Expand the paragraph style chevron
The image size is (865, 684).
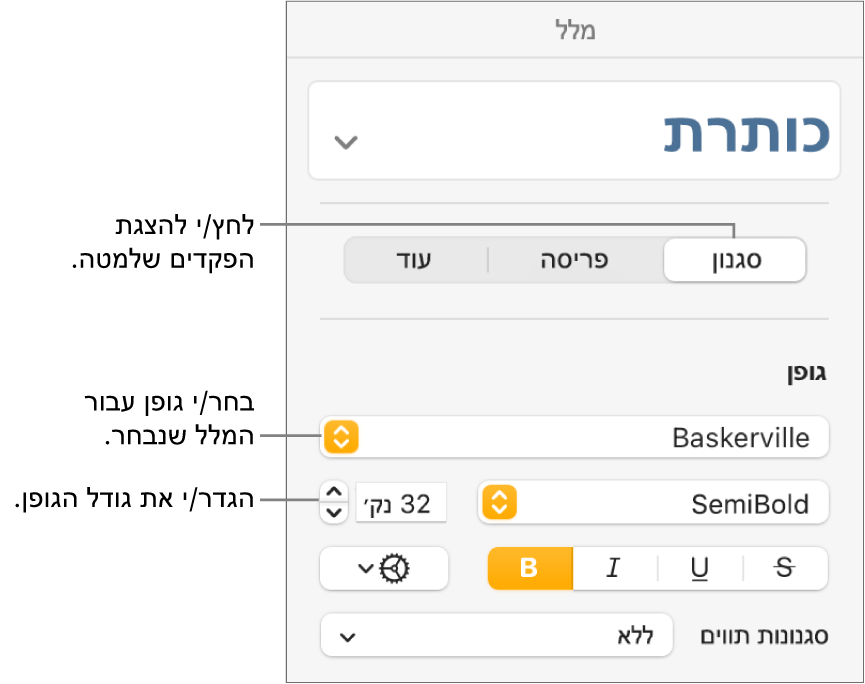tap(345, 142)
